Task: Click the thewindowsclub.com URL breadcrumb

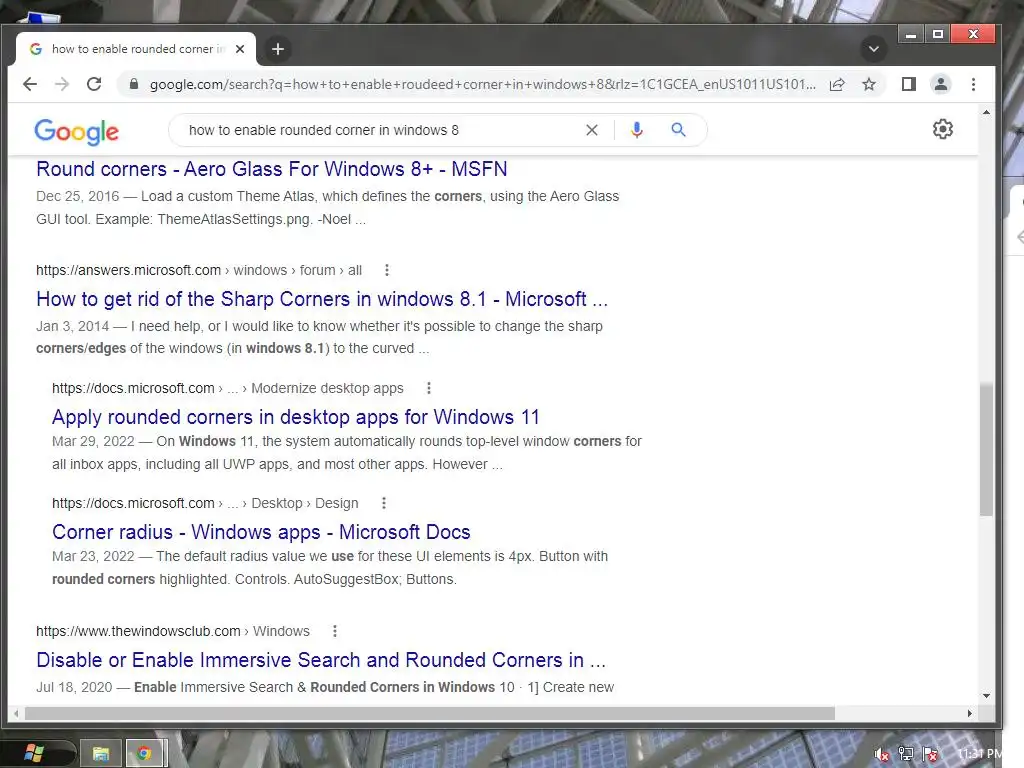Action: [x=172, y=632]
